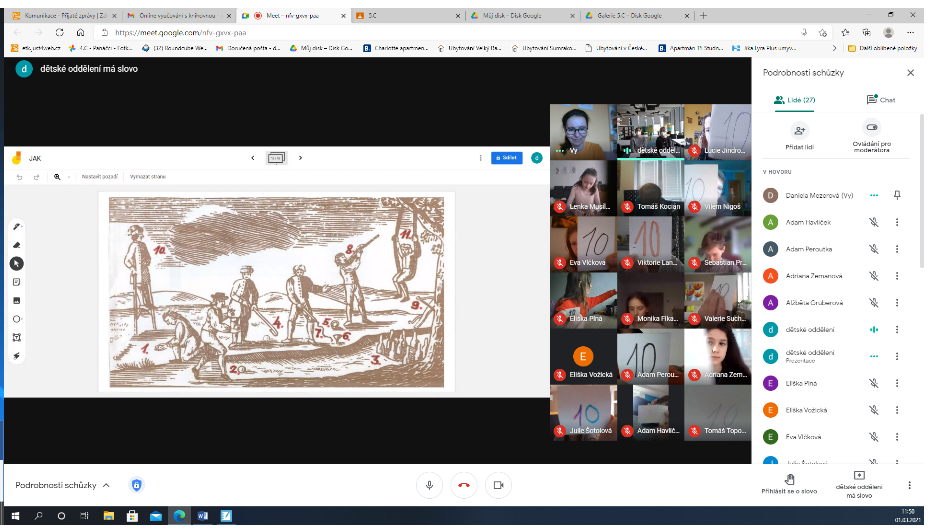The width and height of the screenshot is (938, 530).
Task: Reload the page with browser refresh
Action: tap(59, 32)
